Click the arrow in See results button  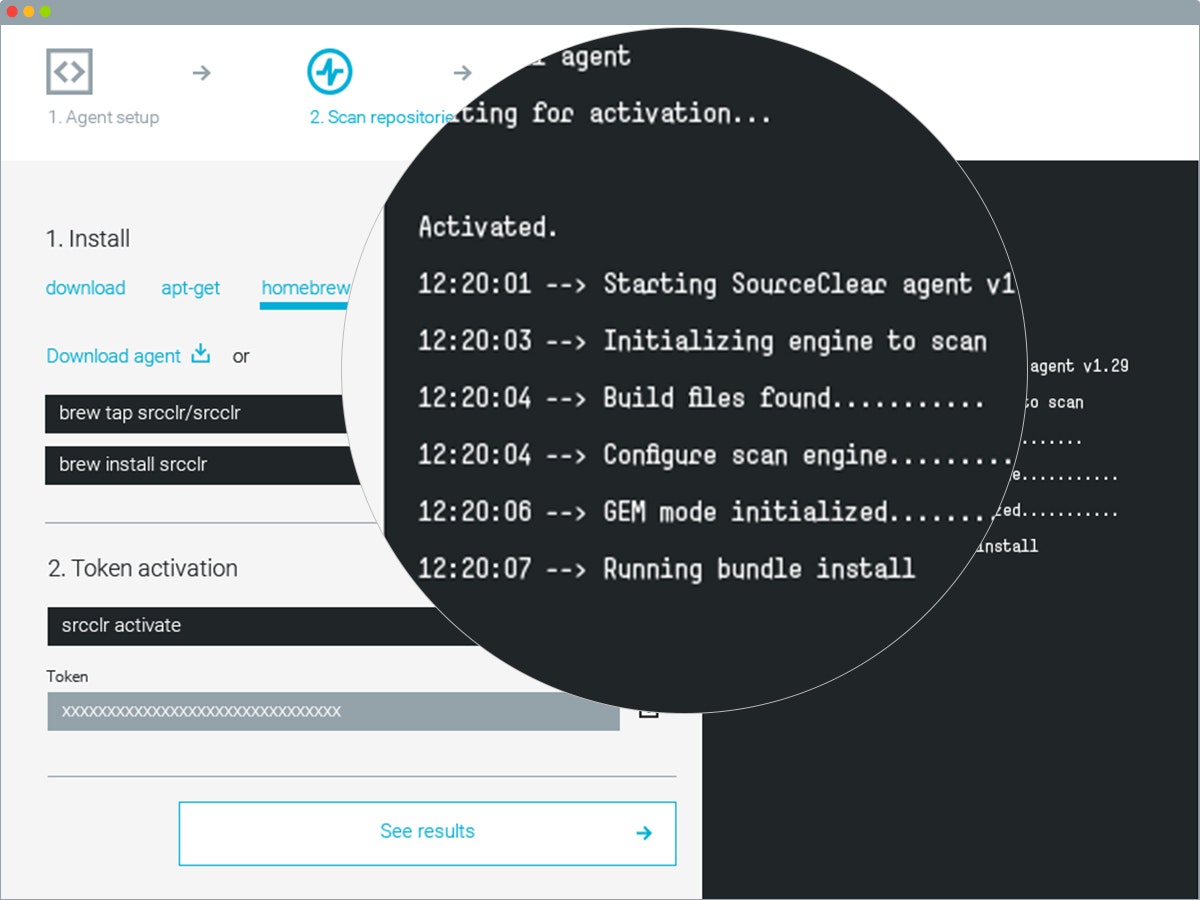[644, 833]
